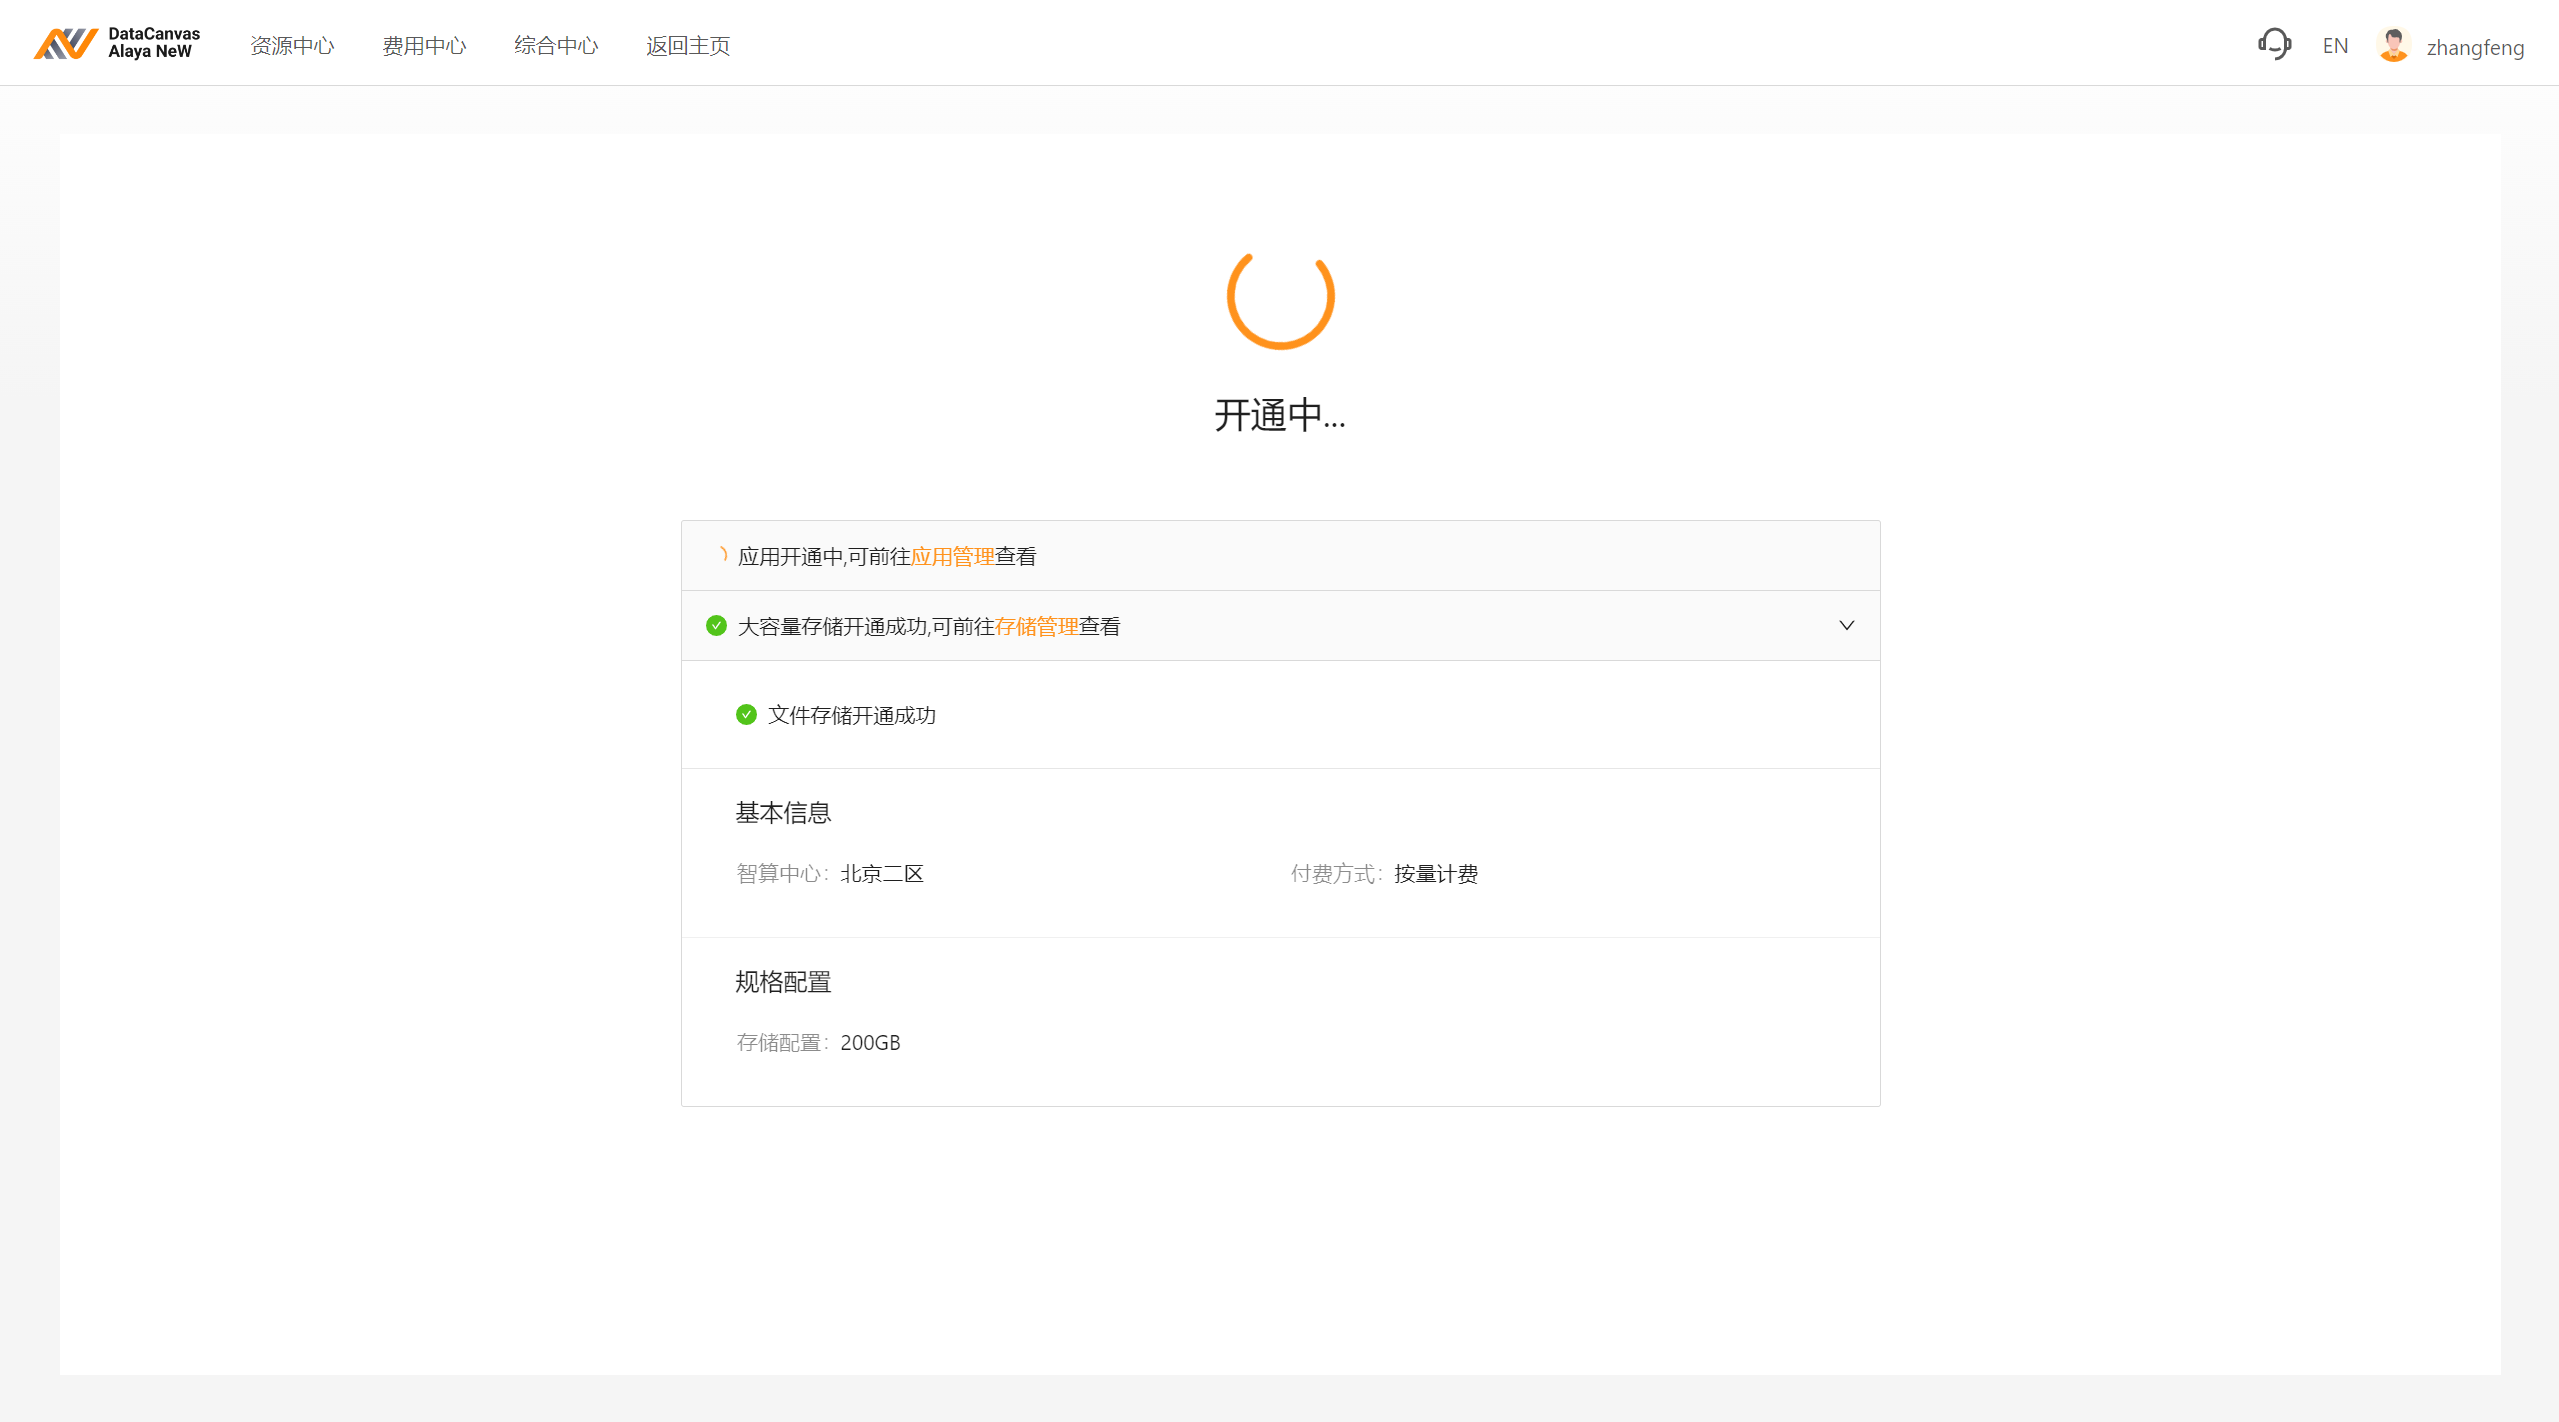The width and height of the screenshot is (2559, 1422).
Task: Click the 开通中... status heading
Action: pyautogui.click(x=1280, y=415)
